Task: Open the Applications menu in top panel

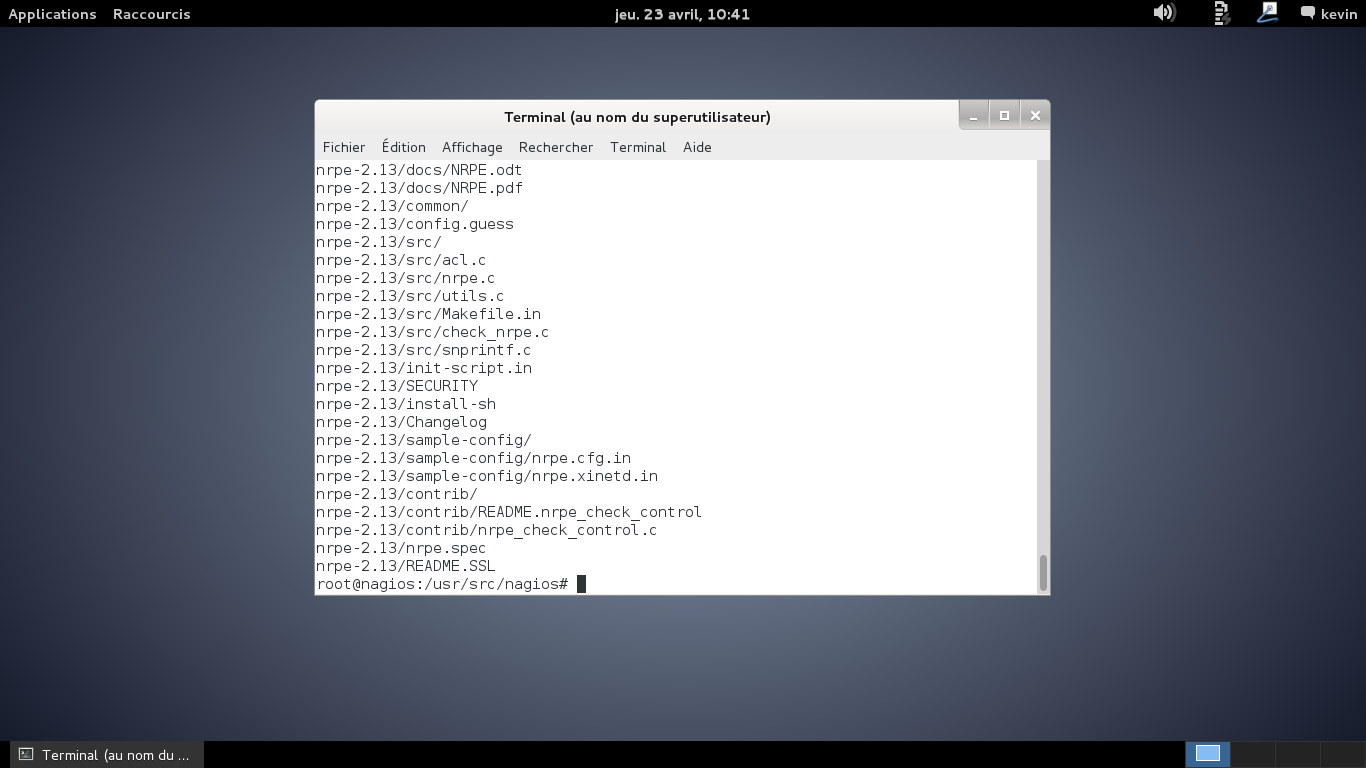Action: click(x=52, y=14)
